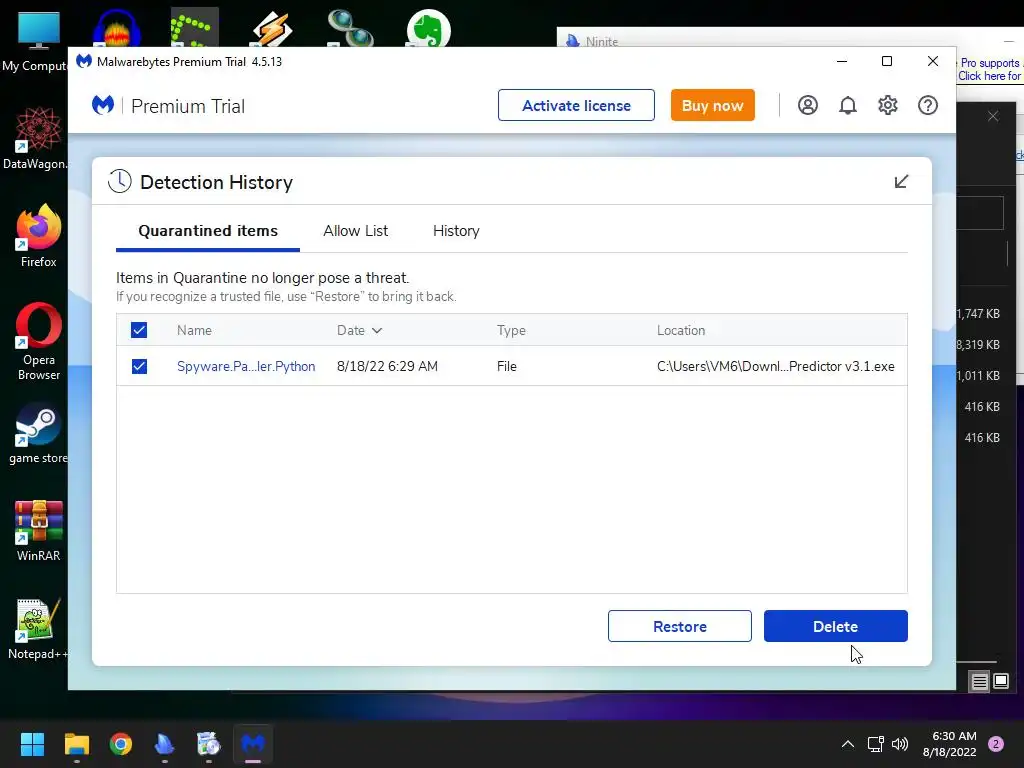Launch Opera Browser desktop shortcut
The image size is (1024, 768).
39,342
